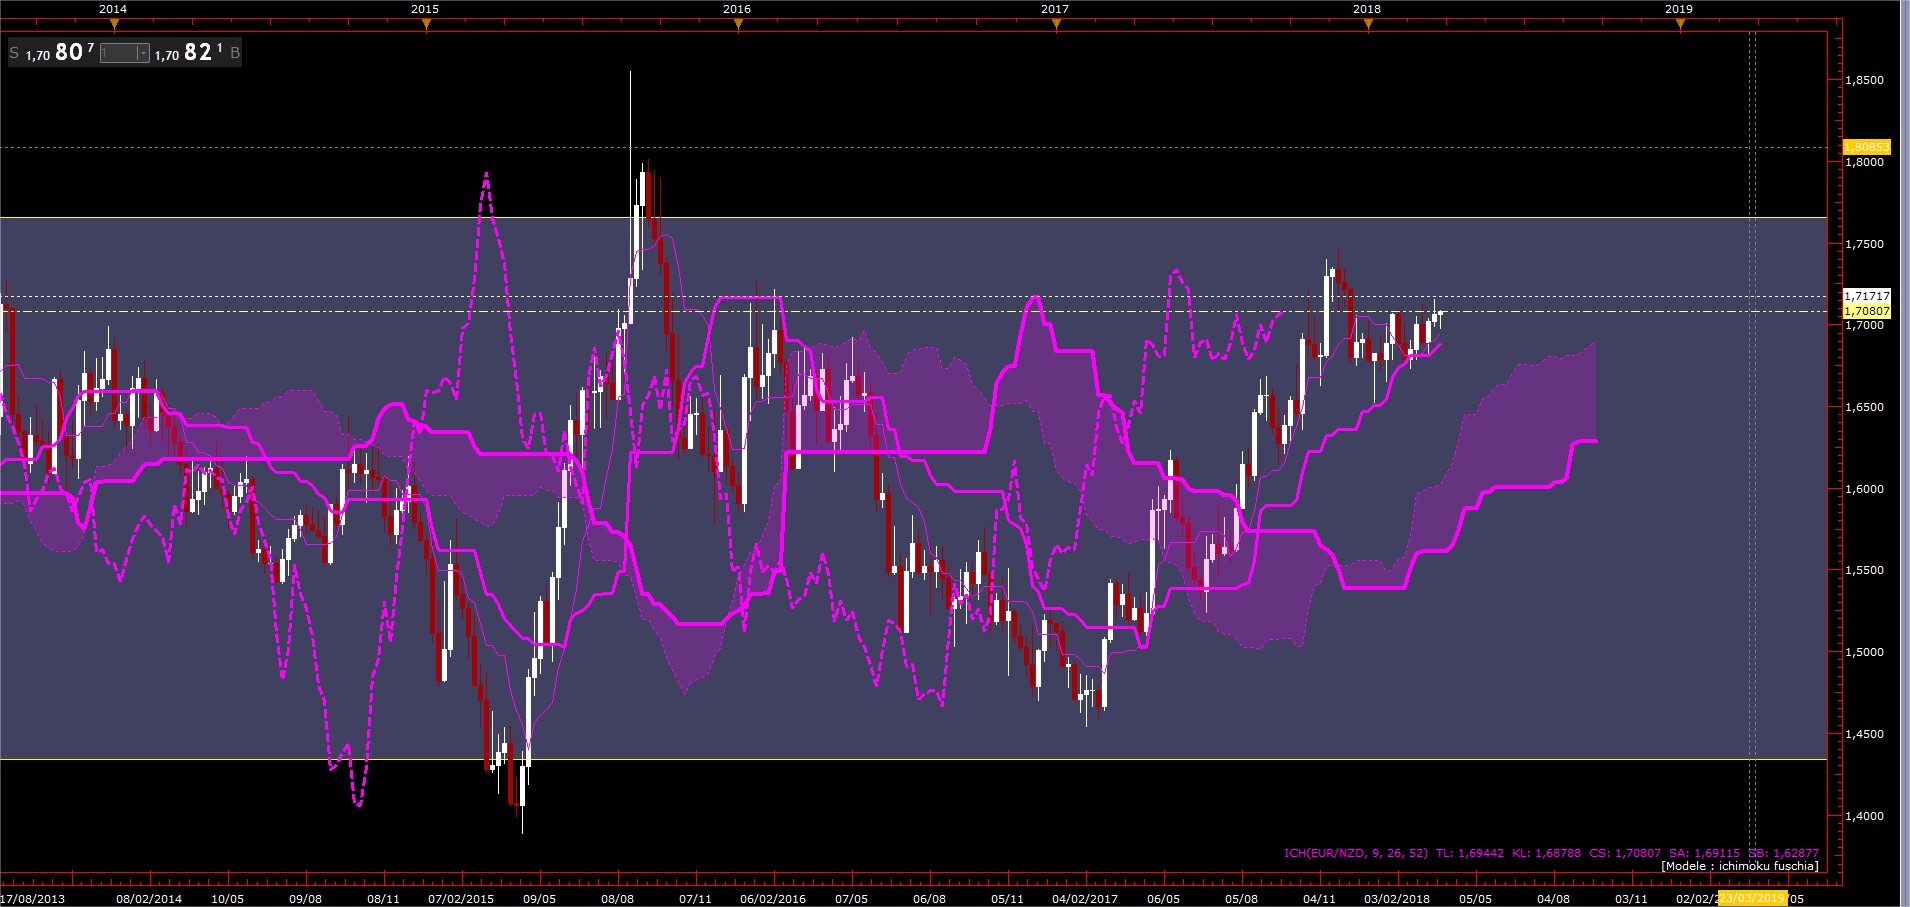Click the 1,8500 price axis label

pos(1864,80)
